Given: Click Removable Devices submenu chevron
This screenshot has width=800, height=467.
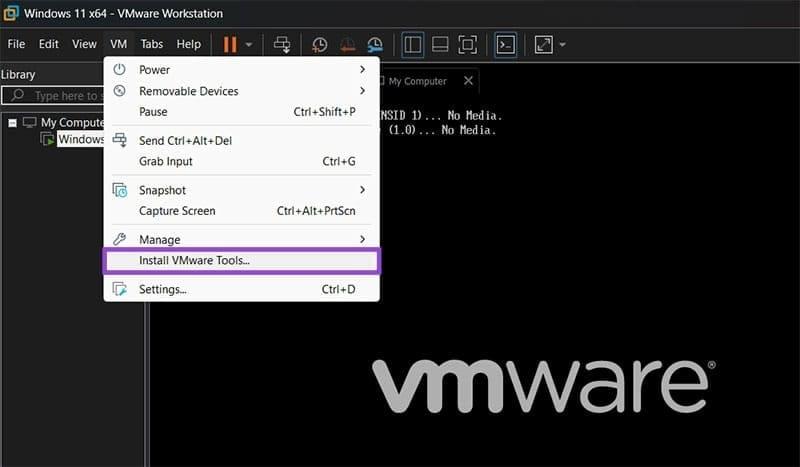Looking at the screenshot, I should pyautogui.click(x=362, y=90).
